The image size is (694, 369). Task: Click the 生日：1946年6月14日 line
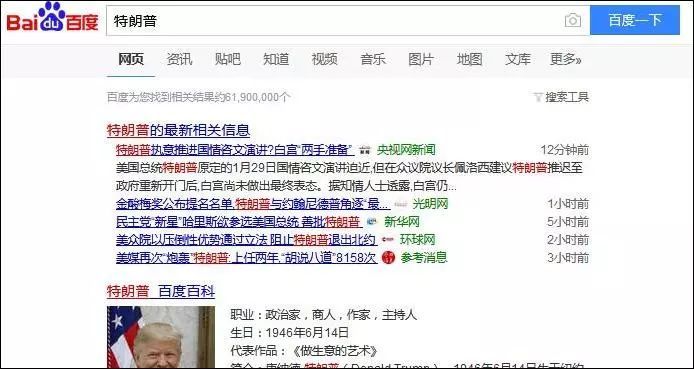[x=289, y=333]
